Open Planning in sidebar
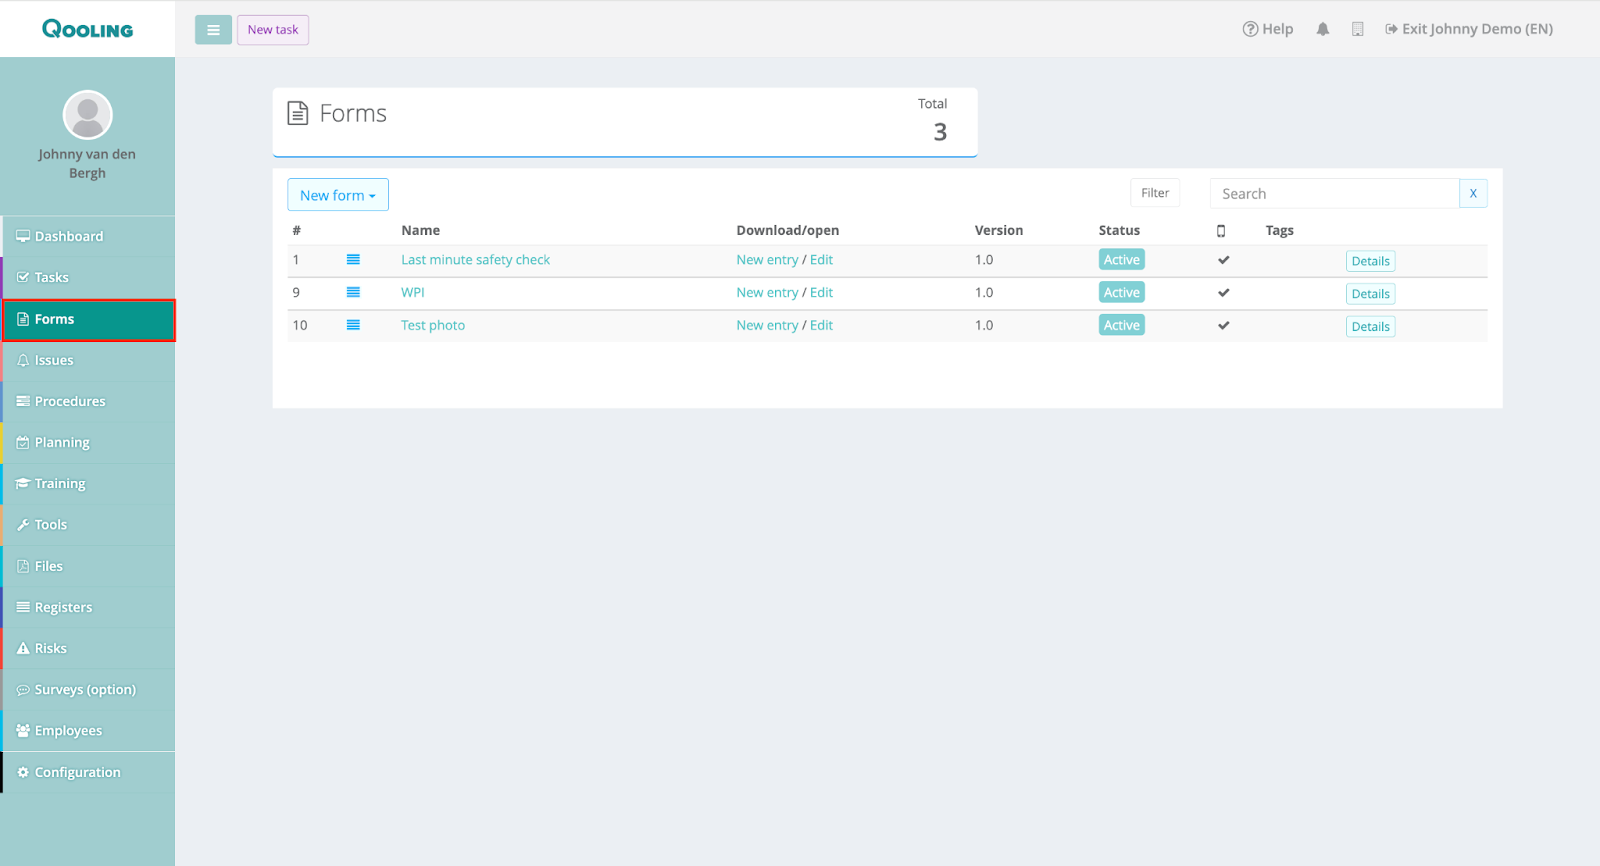This screenshot has height=866, width=1600. tap(88, 442)
